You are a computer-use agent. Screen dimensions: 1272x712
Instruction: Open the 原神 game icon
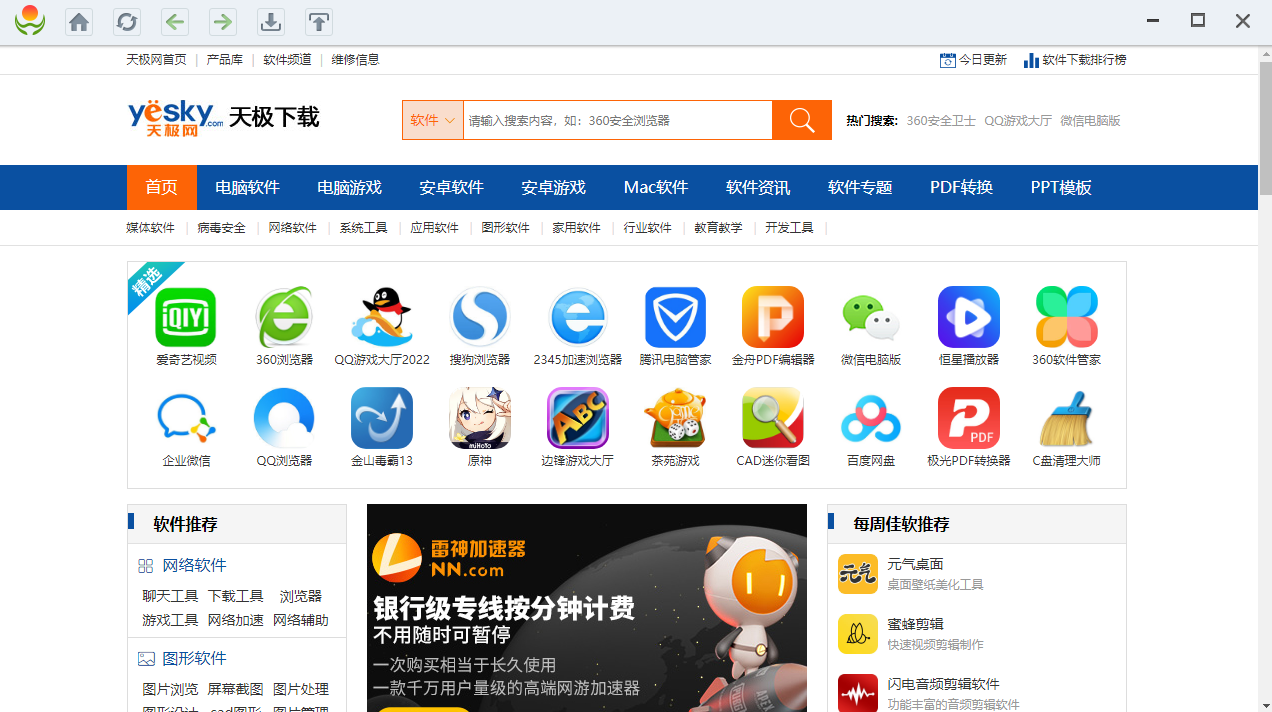[x=480, y=418]
